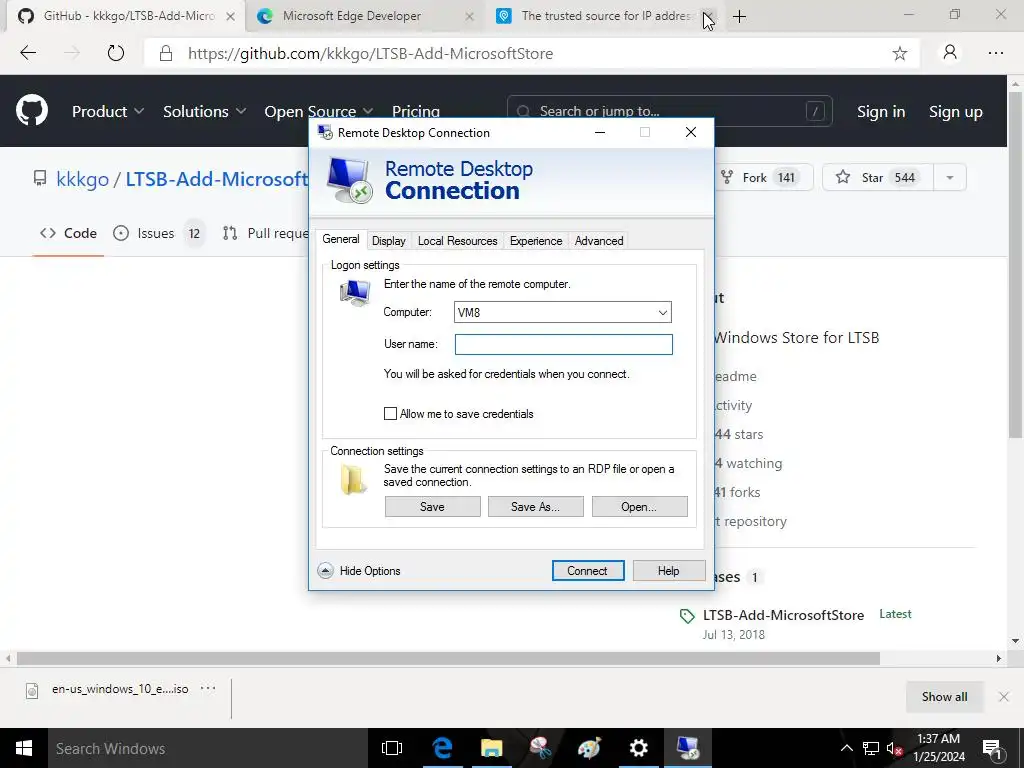
Task: Select the Advanced tab
Action: point(599,241)
